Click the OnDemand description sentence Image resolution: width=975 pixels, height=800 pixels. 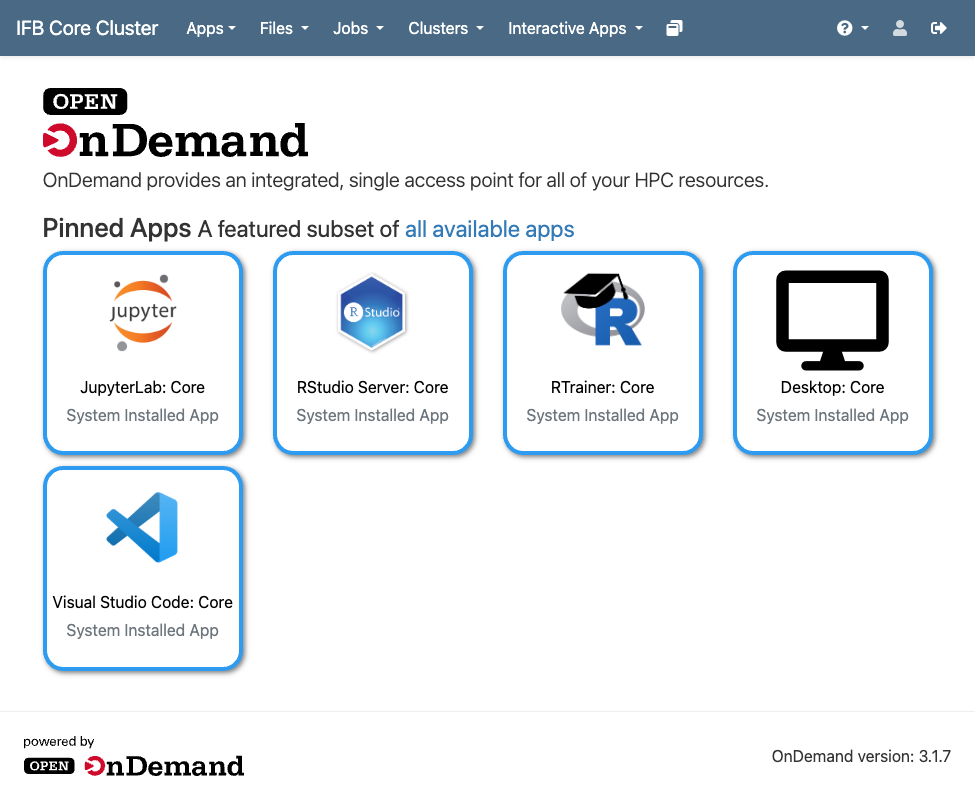[405, 180]
